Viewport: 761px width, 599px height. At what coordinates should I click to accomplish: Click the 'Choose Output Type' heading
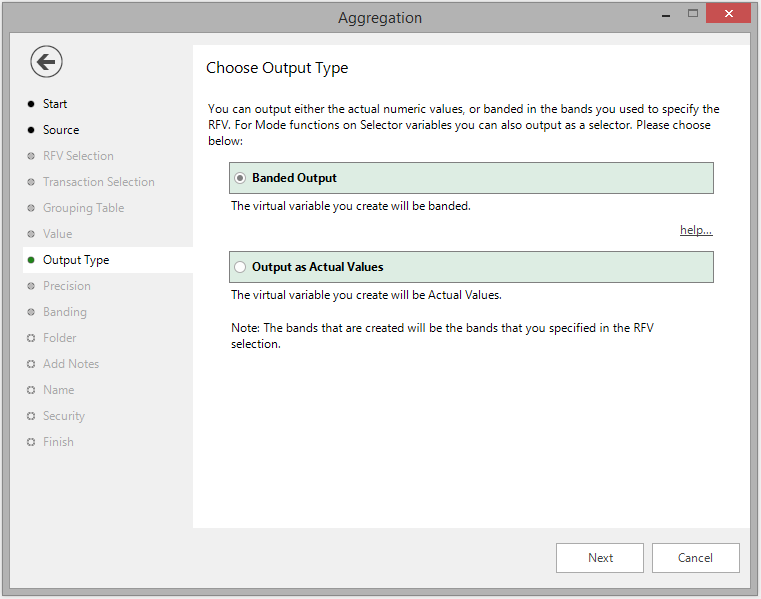coord(277,68)
